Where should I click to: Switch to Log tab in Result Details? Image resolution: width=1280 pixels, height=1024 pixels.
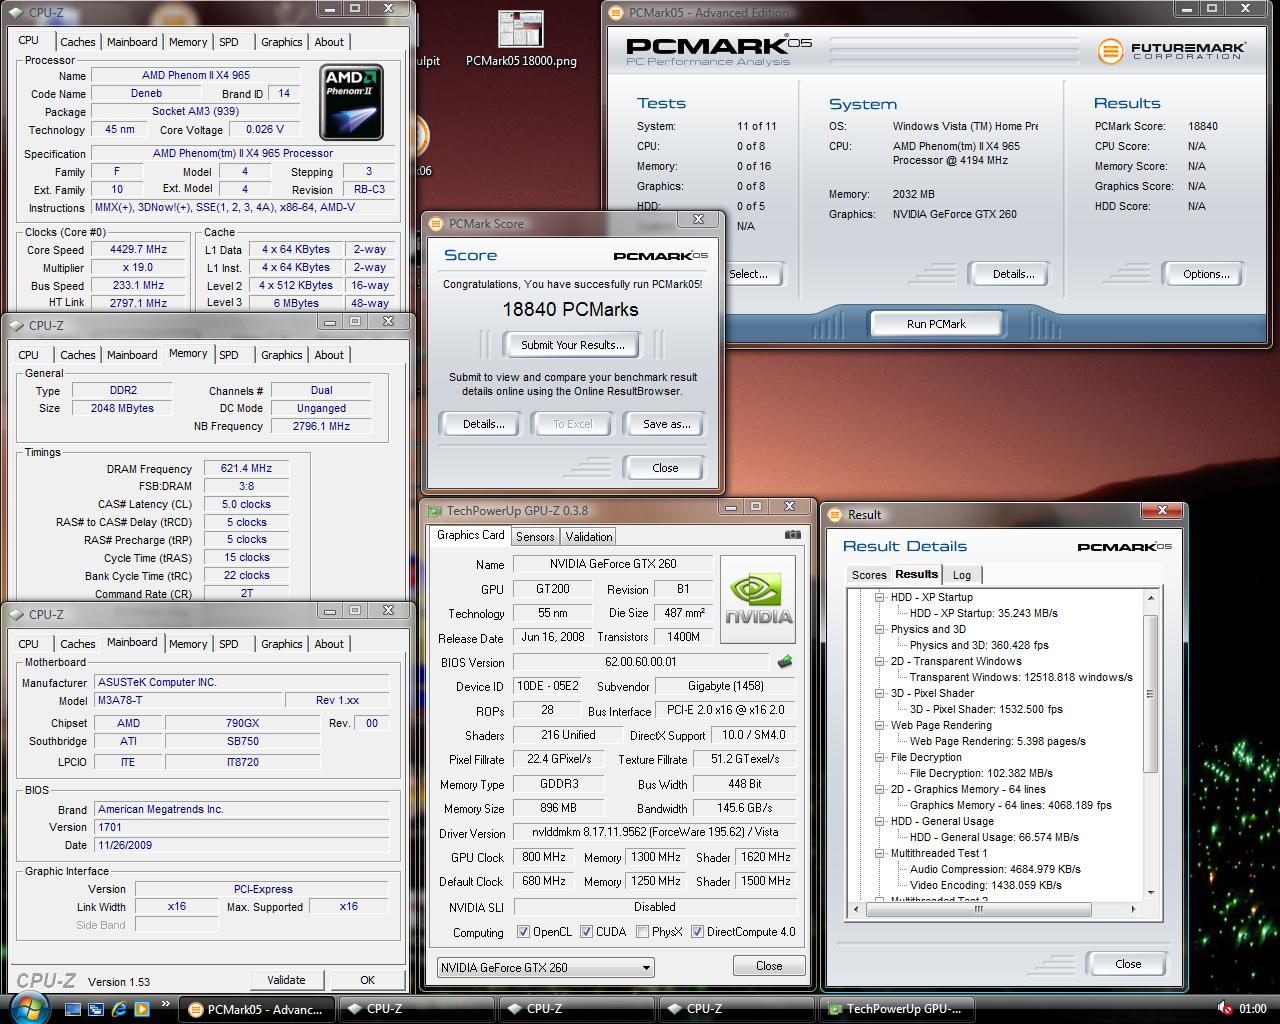(x=962, y=575)
